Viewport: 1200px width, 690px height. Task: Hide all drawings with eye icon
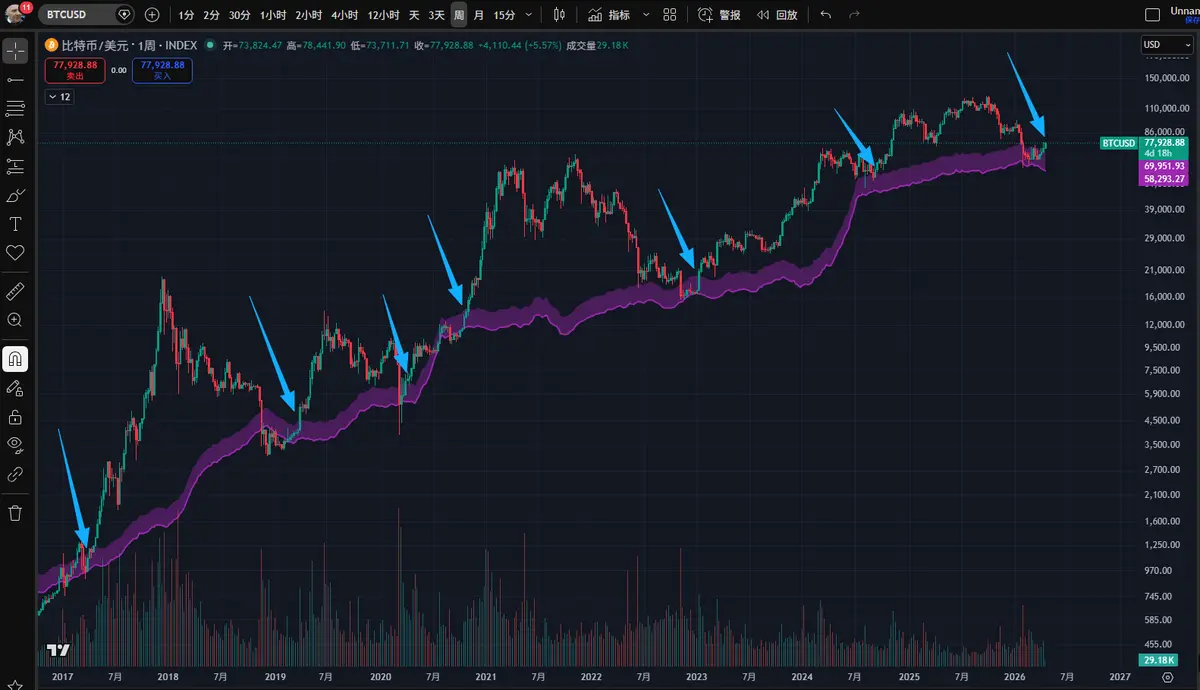15,445
